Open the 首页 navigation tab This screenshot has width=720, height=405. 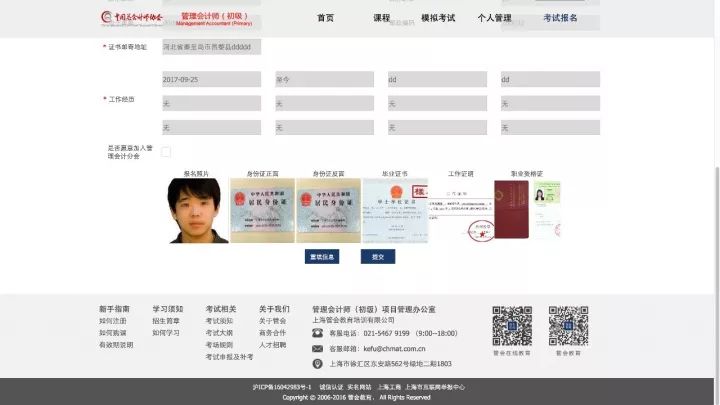click(325, 18)
